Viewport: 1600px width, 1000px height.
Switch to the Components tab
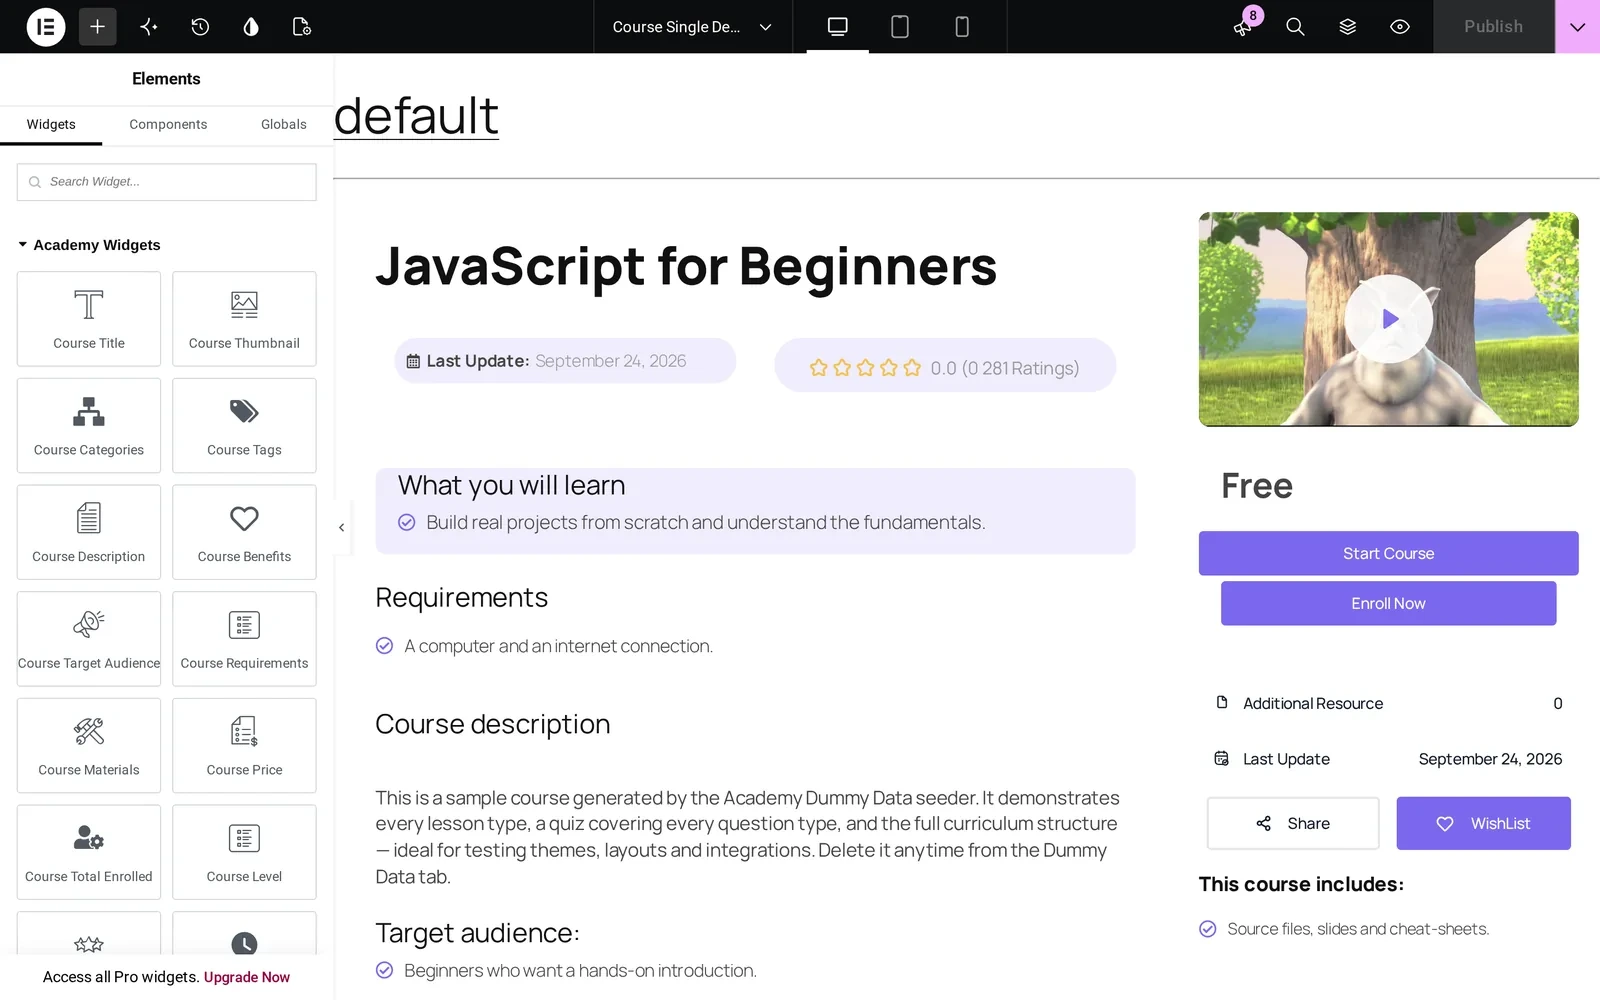168,125
